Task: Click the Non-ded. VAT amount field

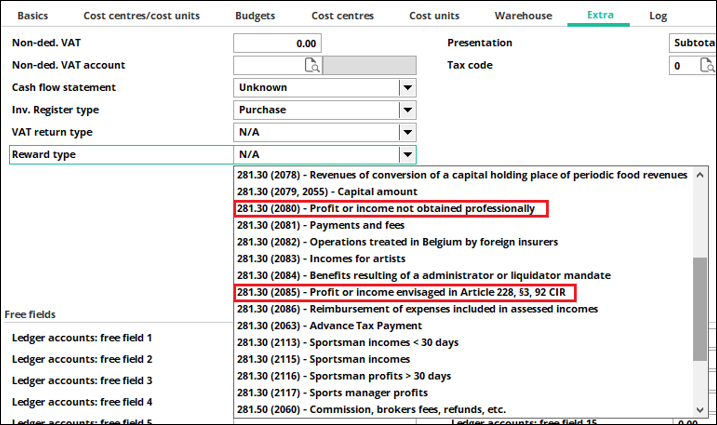Action: point(277,44)
